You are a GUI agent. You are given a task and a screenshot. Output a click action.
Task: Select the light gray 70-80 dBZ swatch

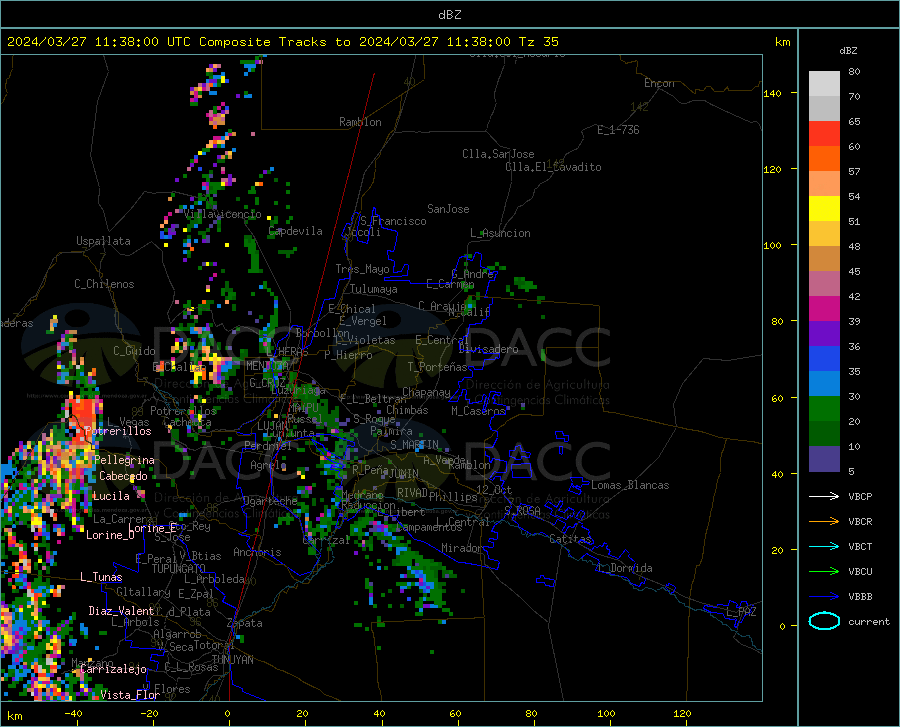824,83
